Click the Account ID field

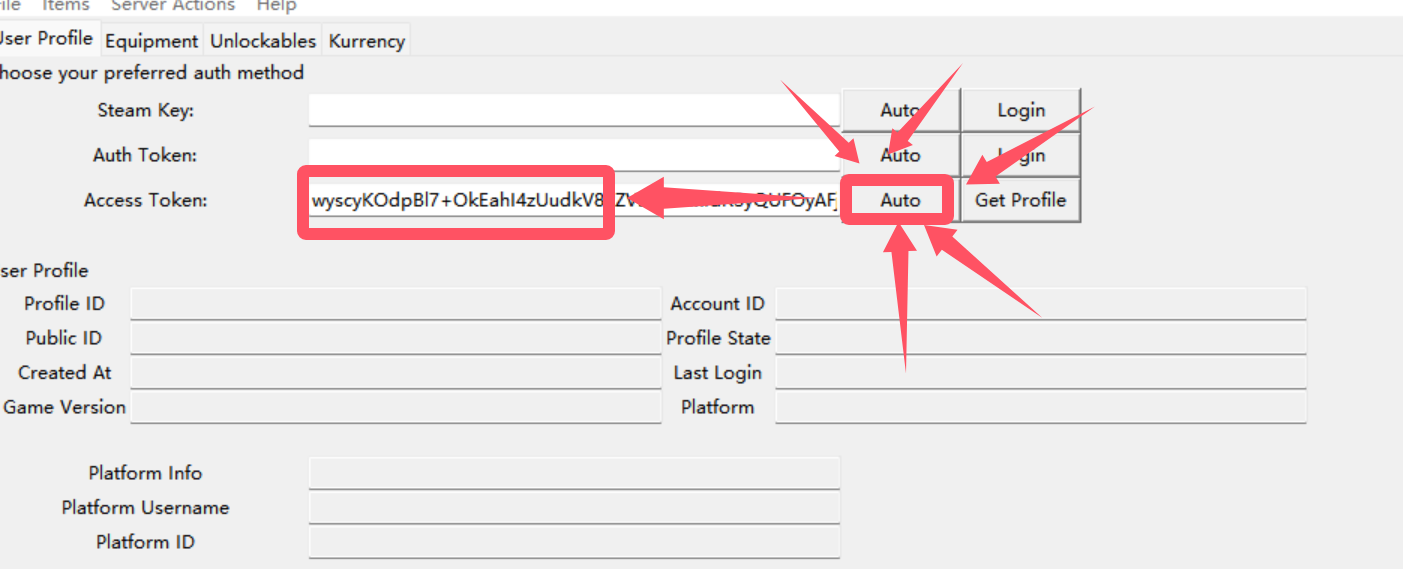point(1040,304)
